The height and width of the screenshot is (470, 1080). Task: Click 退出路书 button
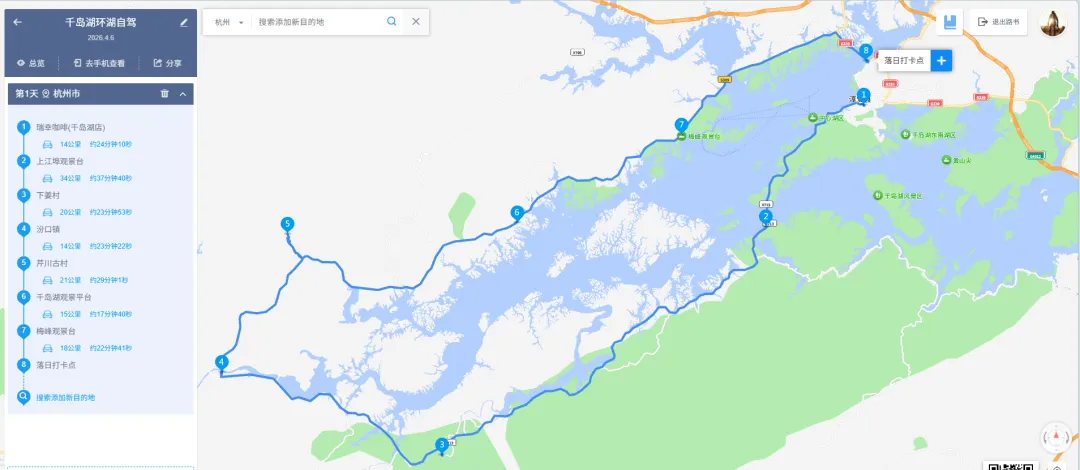(x=998, y=22)
